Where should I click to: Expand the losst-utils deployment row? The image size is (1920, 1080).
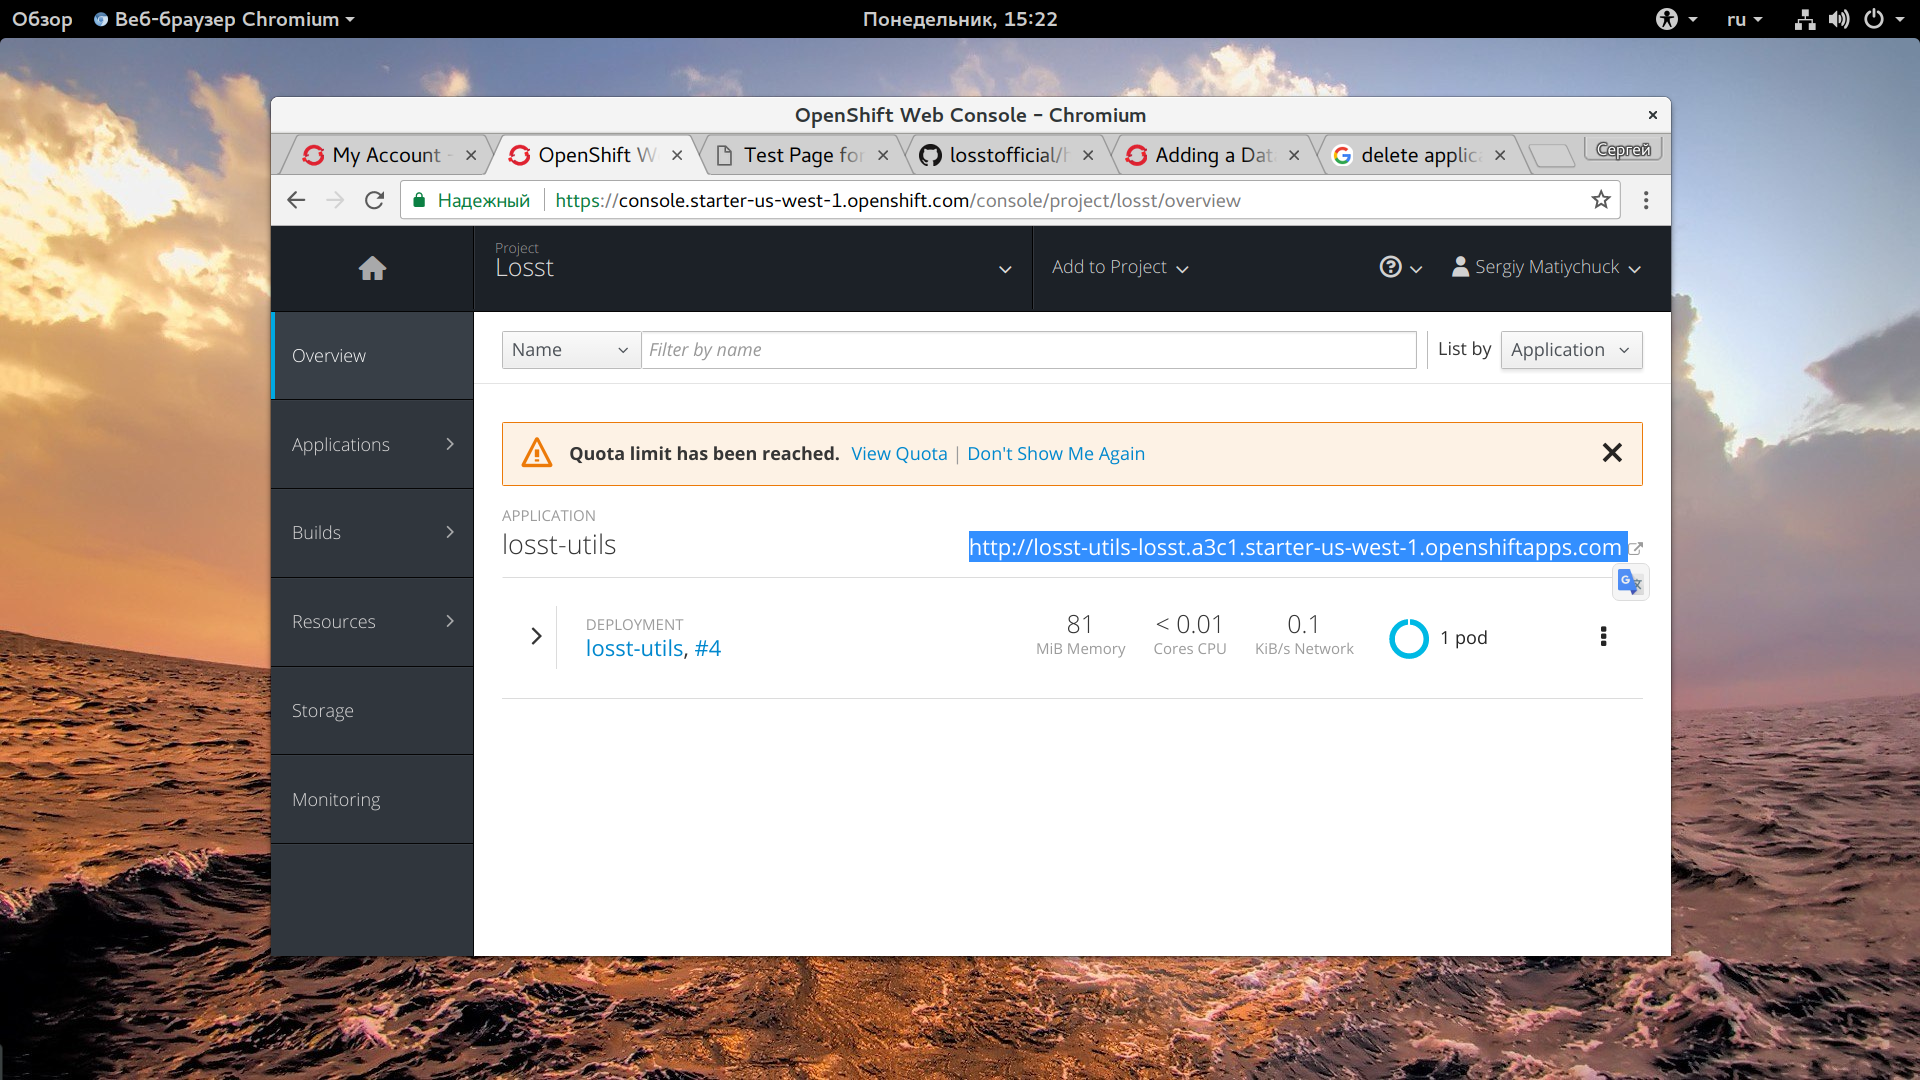[x=536, y=636]
